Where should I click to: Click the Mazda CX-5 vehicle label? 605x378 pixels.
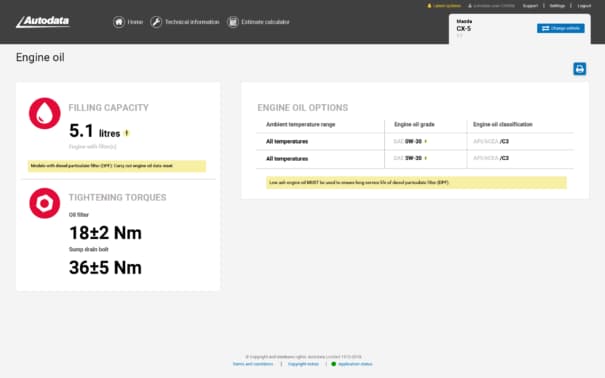pyautogui.click(x=464, y=25)
